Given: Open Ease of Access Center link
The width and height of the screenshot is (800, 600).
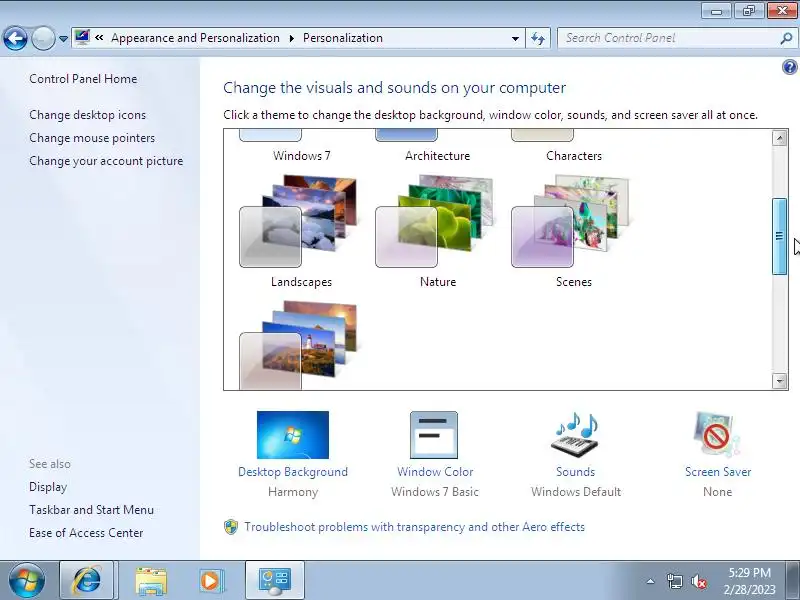Looking at the screenshot, I should (86, 533).
